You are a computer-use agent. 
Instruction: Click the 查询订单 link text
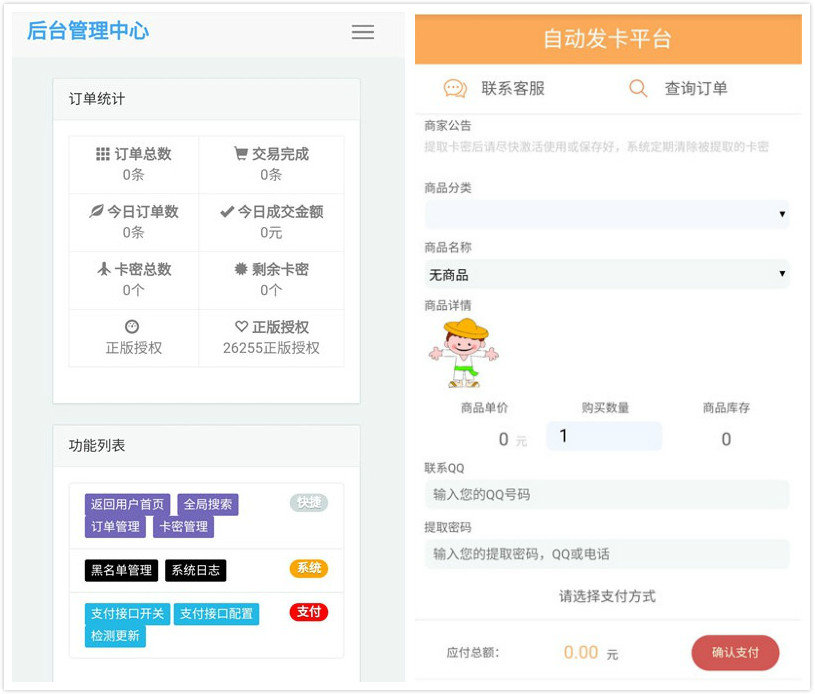tap(696, 88)
